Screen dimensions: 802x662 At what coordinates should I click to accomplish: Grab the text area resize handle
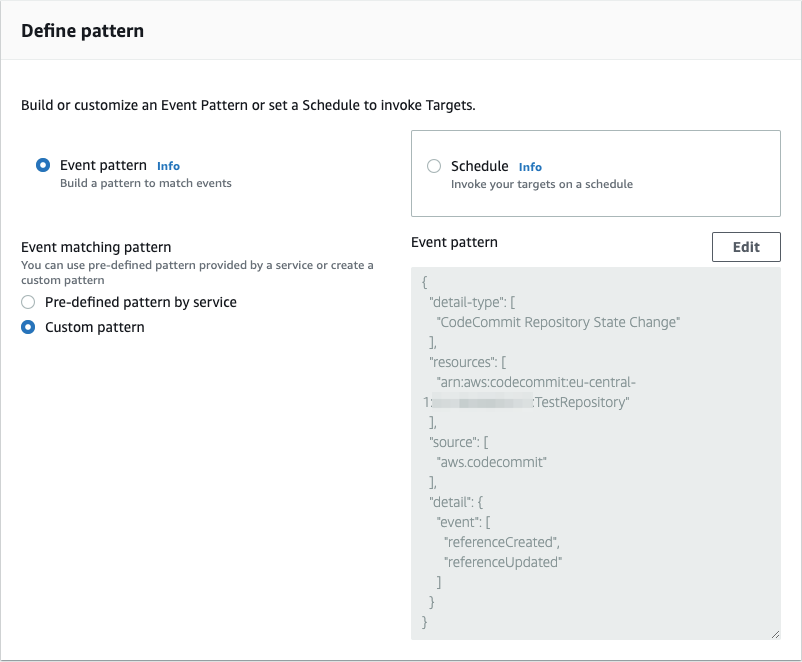click(x=775, y=634)
